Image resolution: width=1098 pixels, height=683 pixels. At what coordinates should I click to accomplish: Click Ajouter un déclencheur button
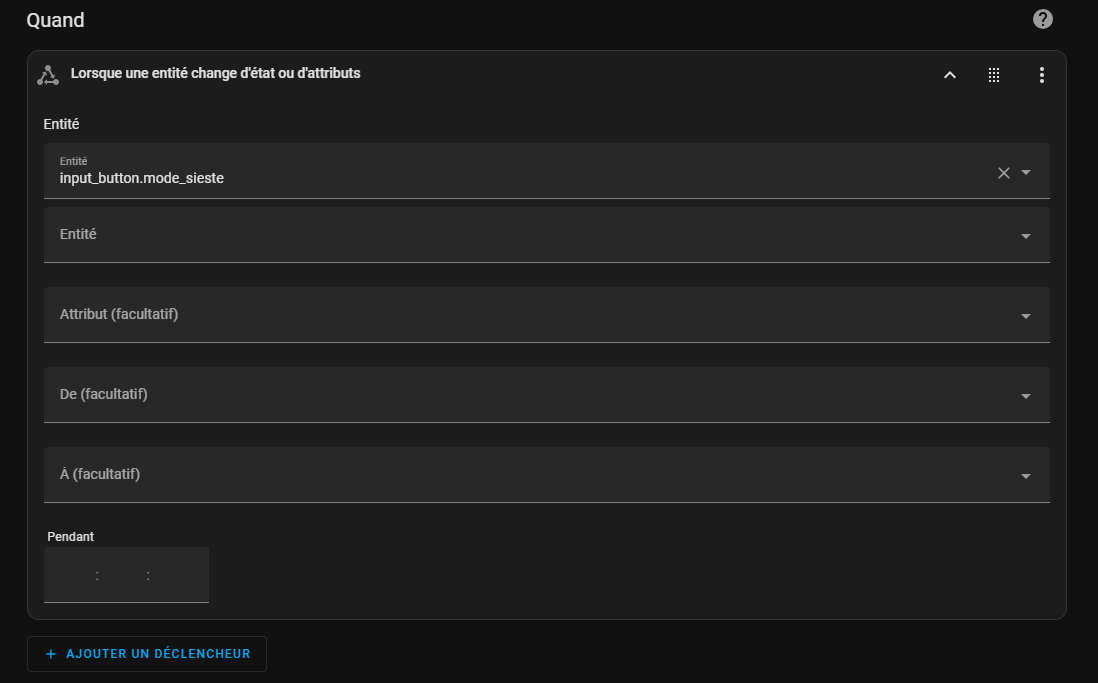(x=147, y=654)
